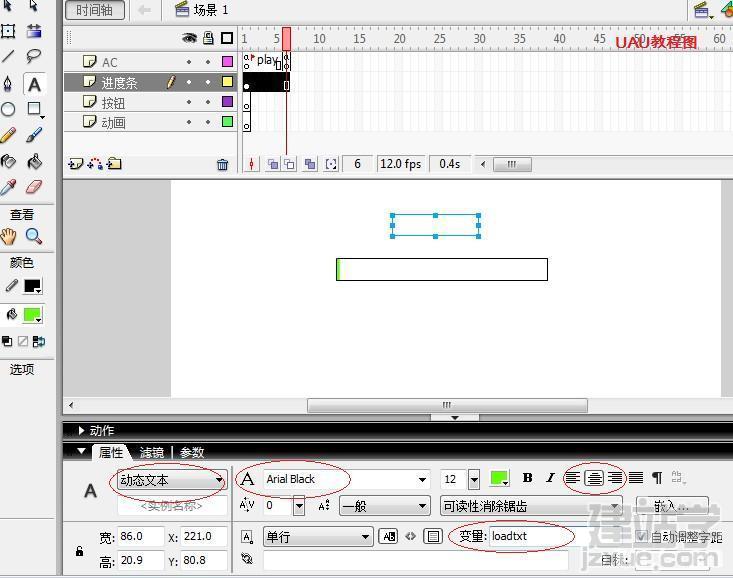Select the Ink Bottle tool
The height and width of the screenshot is (578, 733).
8,162
